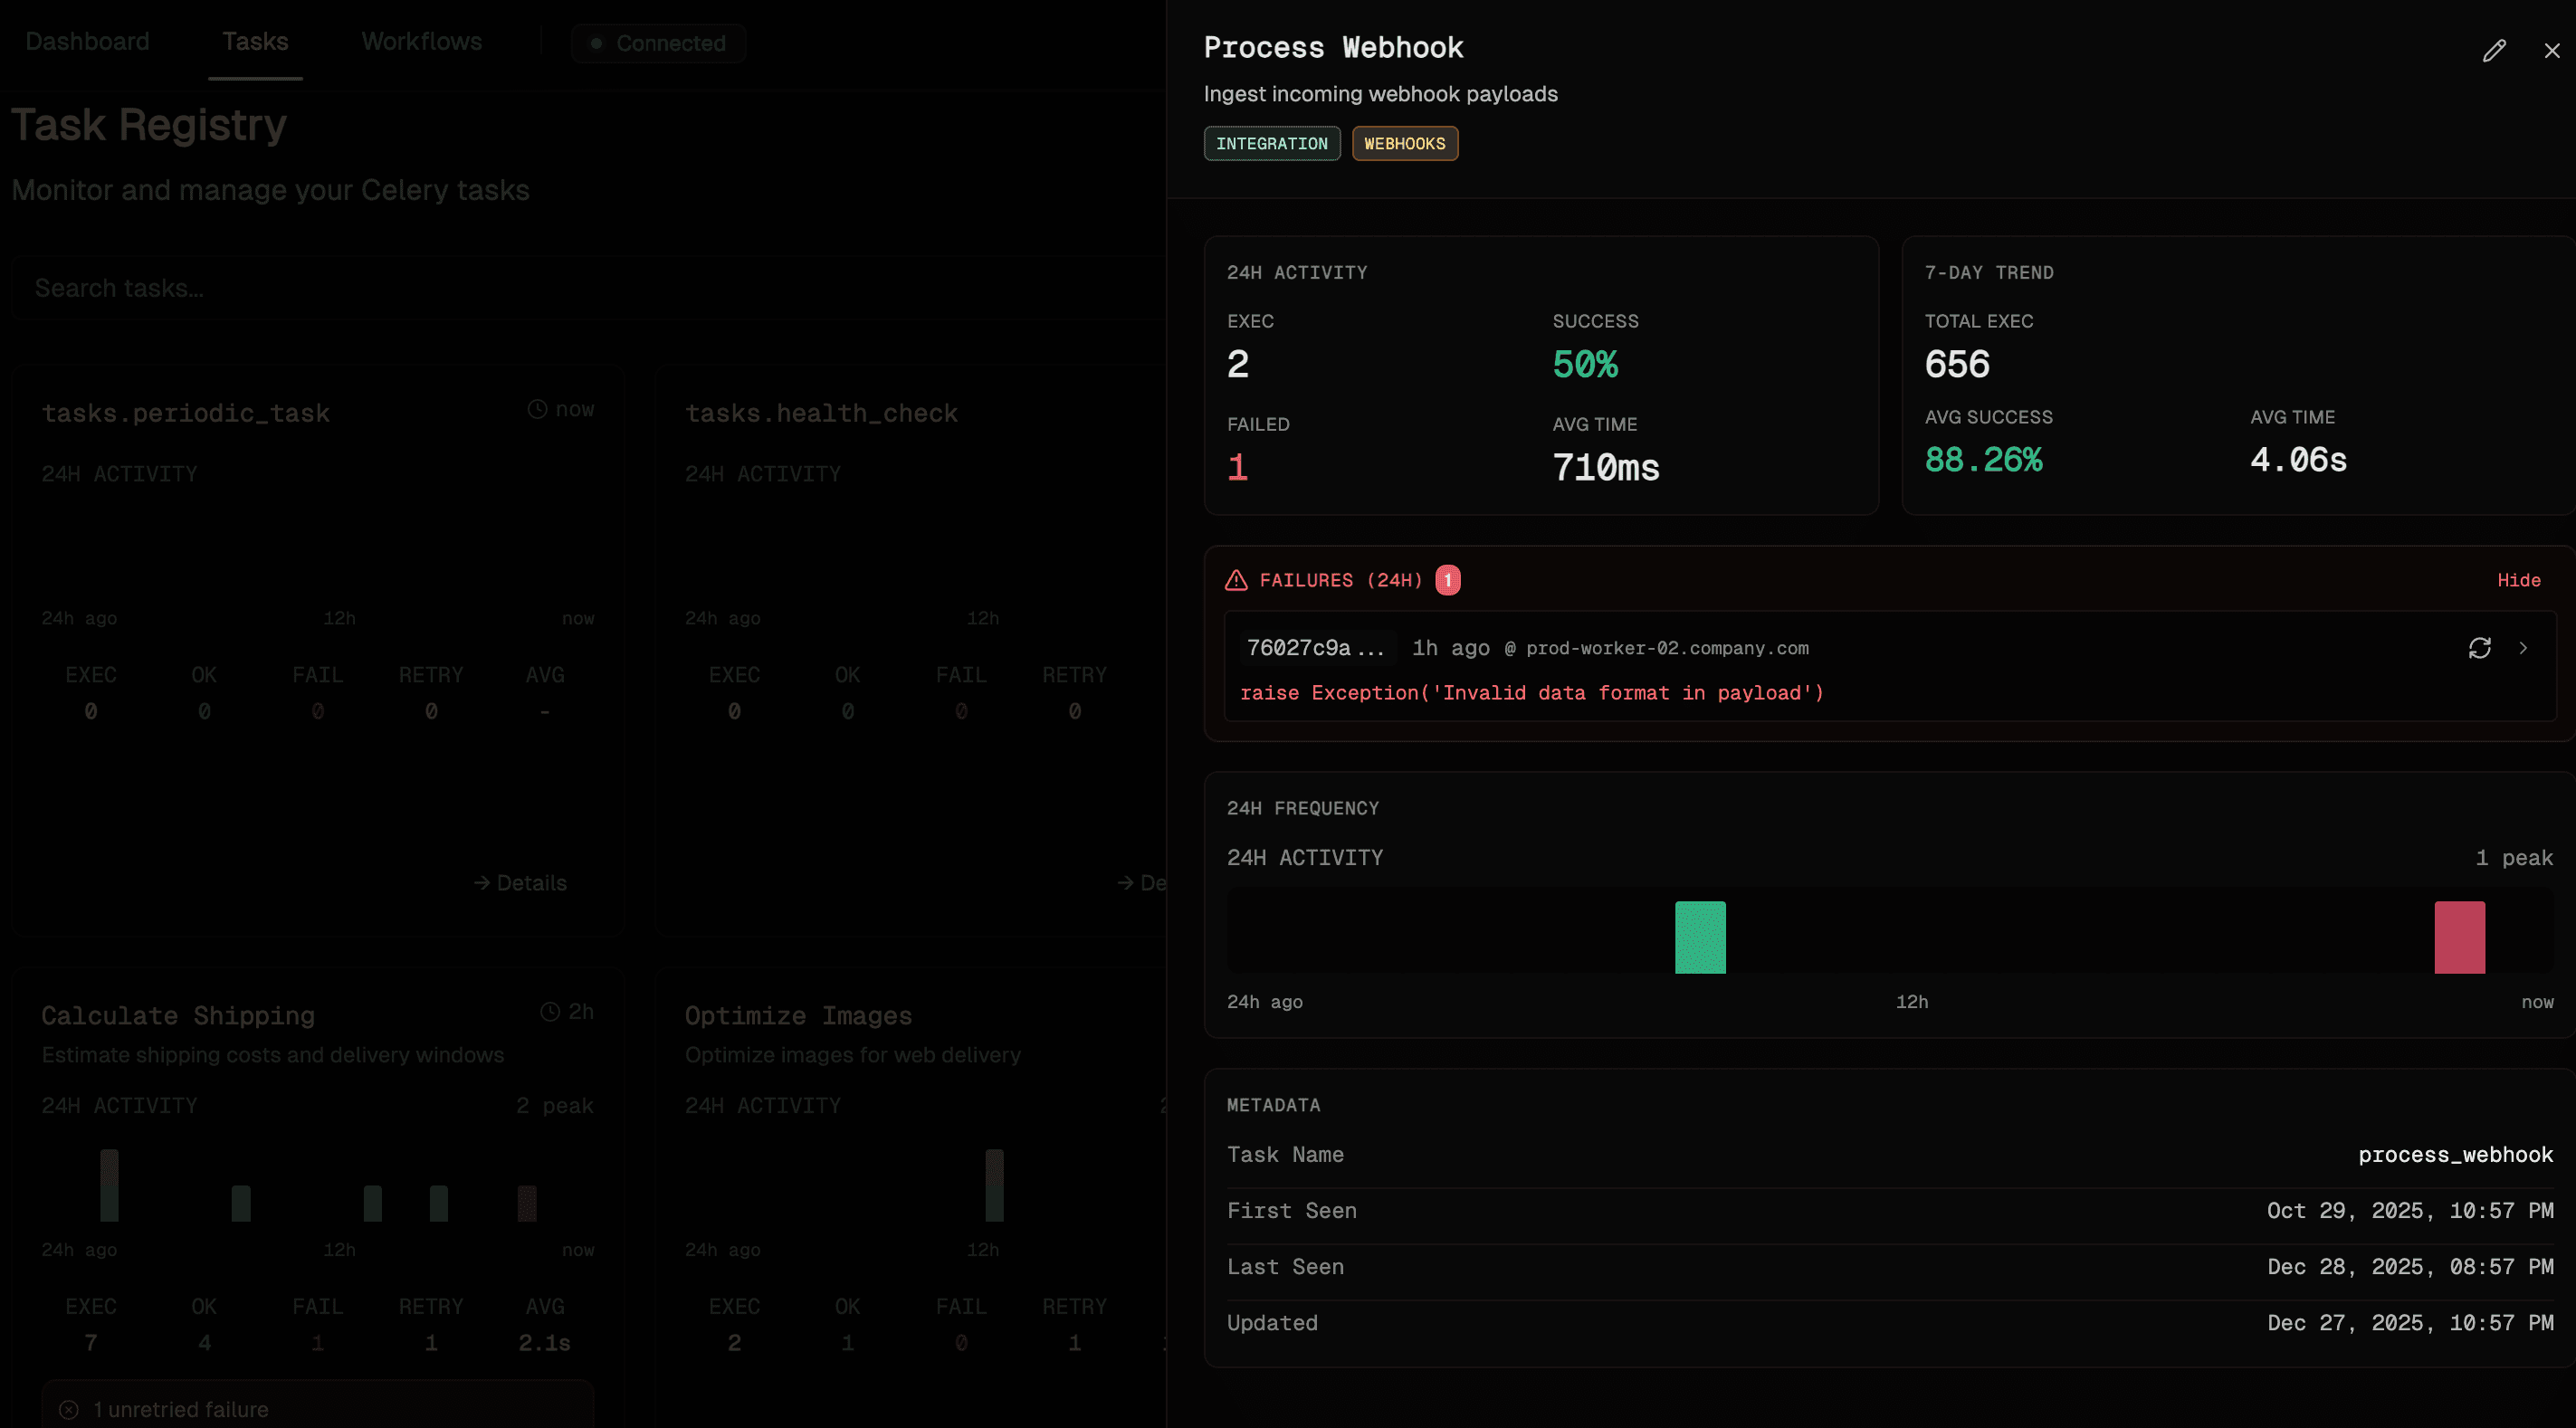Viewport: 2576px width, 1428px height.
Task: Click the pencil icon to edit Process Webhook
Action: click(2495, 49)
